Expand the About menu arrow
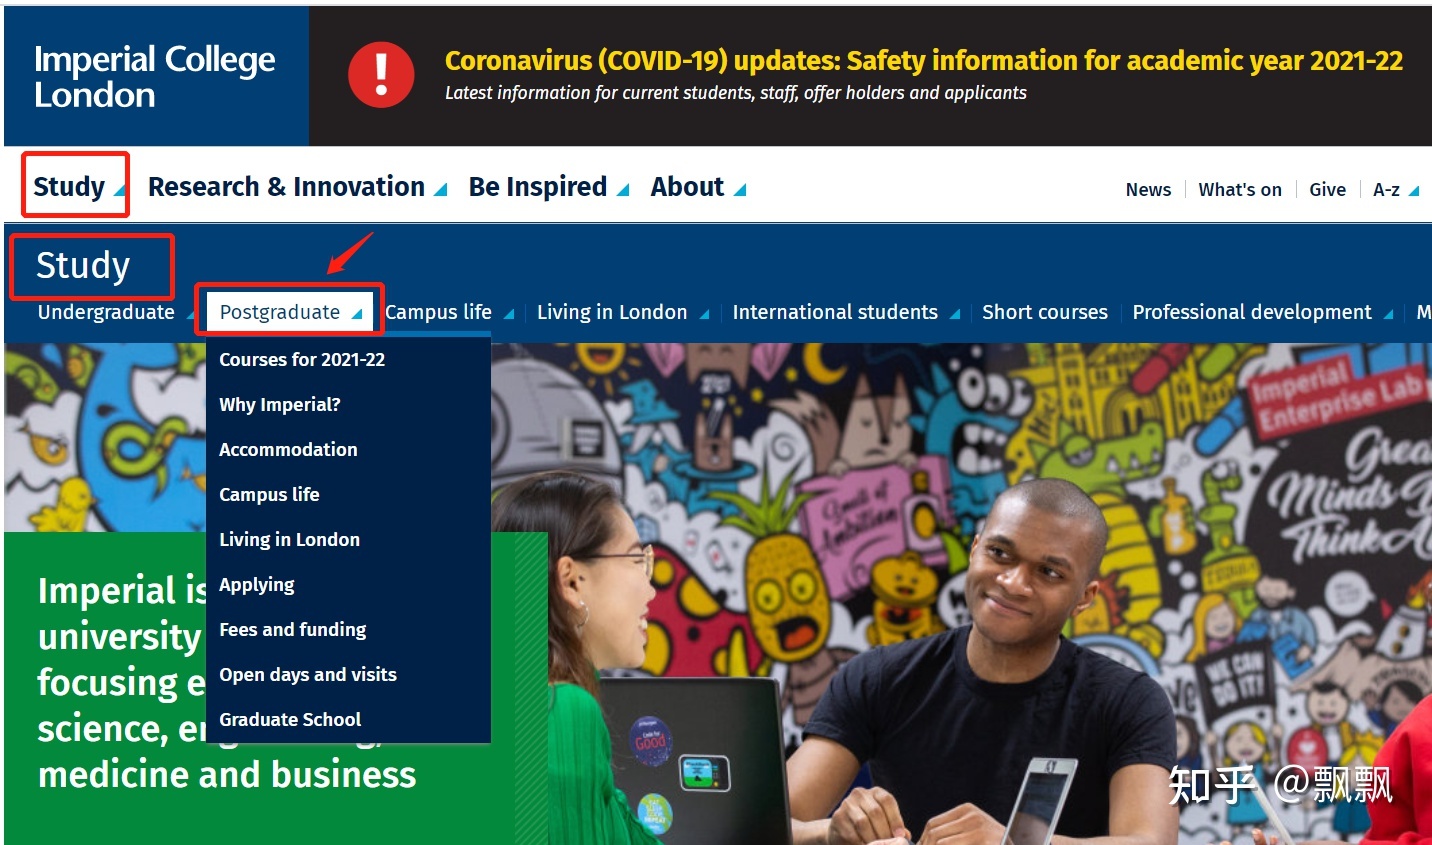Viewport: 1432px width, 845px height. tap(739, 189)
